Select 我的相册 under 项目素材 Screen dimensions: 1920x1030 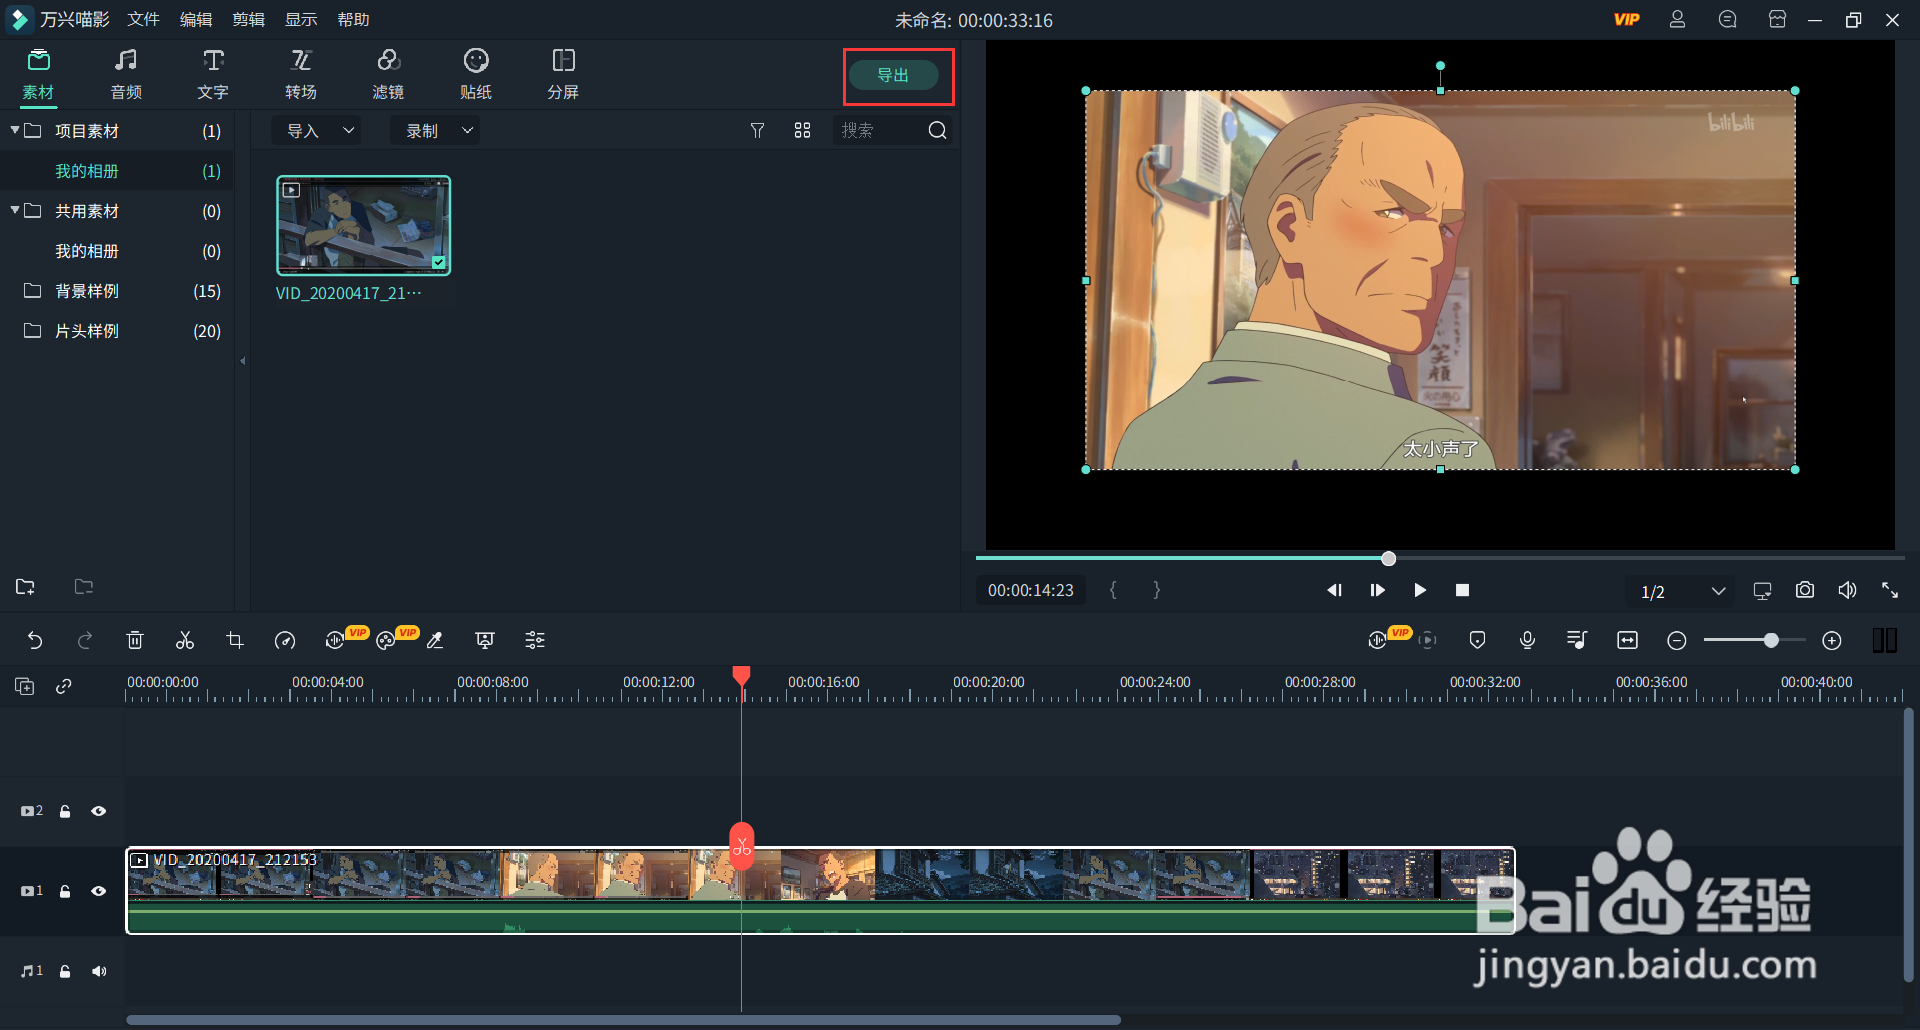pyautogui.click(x=87, y=171)
